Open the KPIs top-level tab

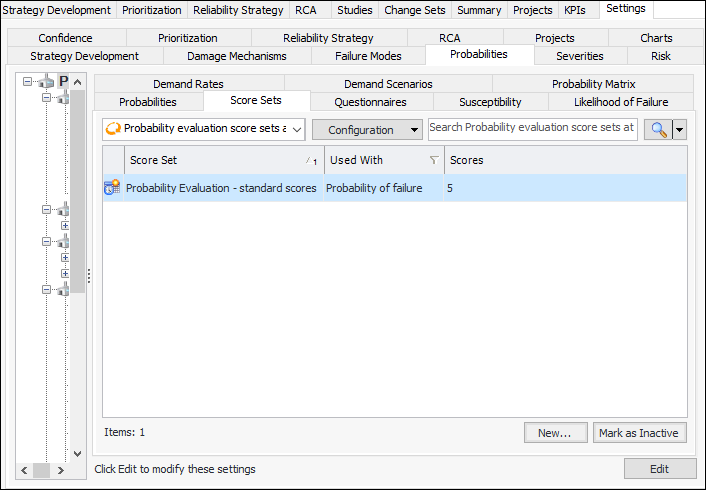click(x=575, y=10)
